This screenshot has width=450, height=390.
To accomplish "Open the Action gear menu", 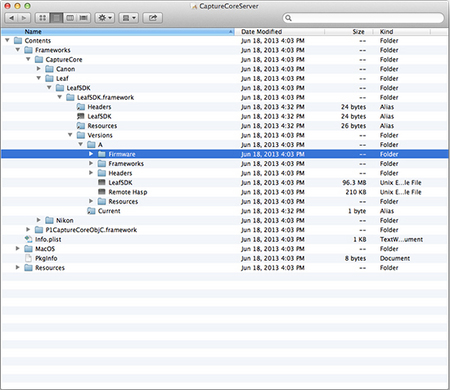I will pos(105,18).
